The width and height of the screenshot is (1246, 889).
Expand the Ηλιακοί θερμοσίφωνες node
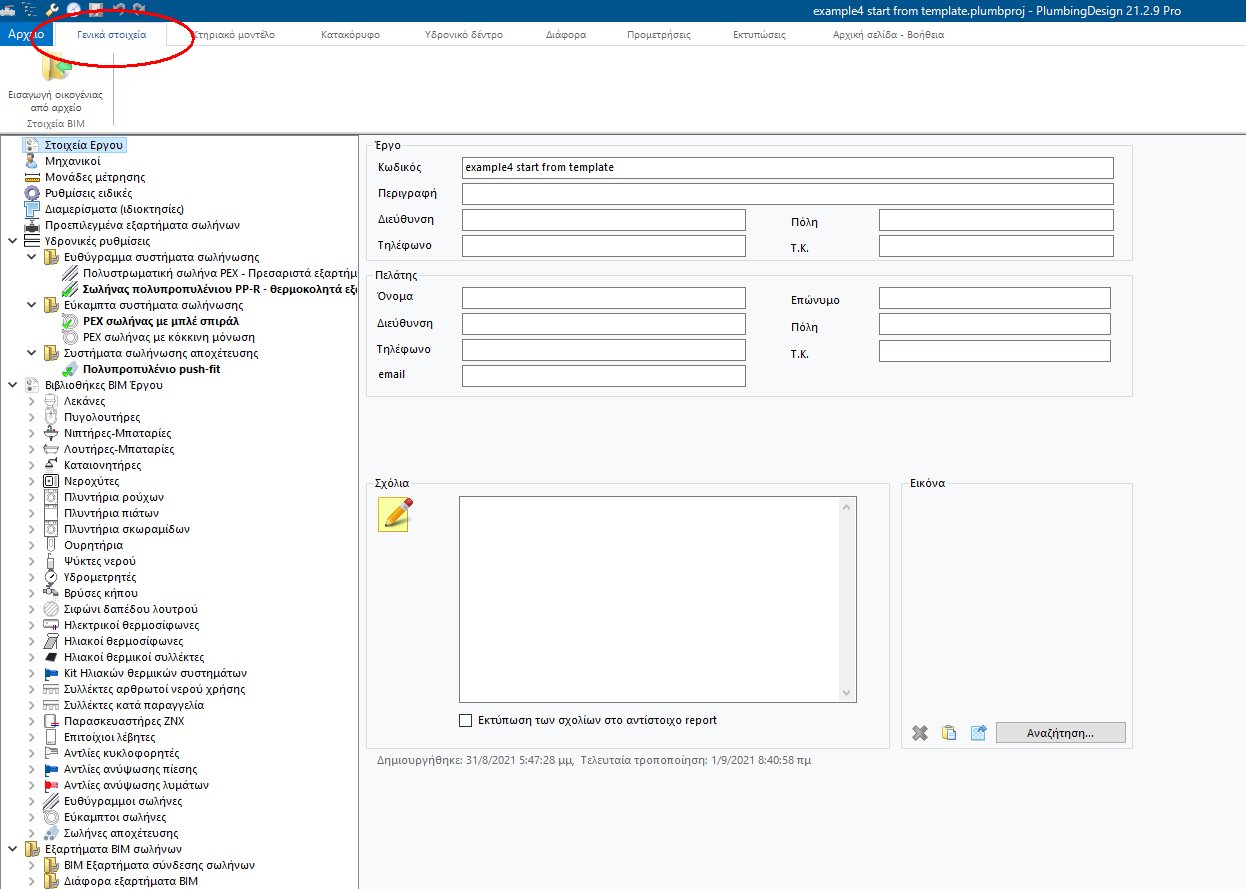tap(31, 641)
